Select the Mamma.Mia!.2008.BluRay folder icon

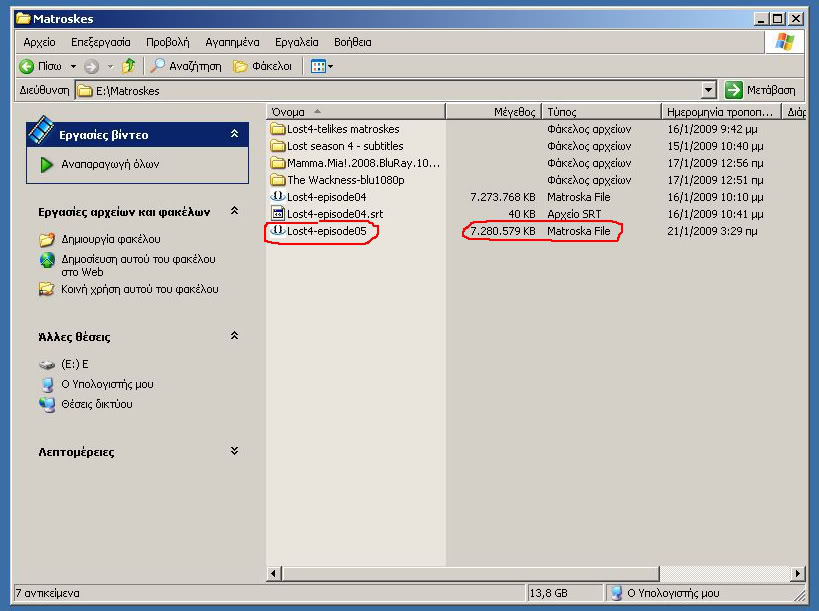[x=278, y=163]
